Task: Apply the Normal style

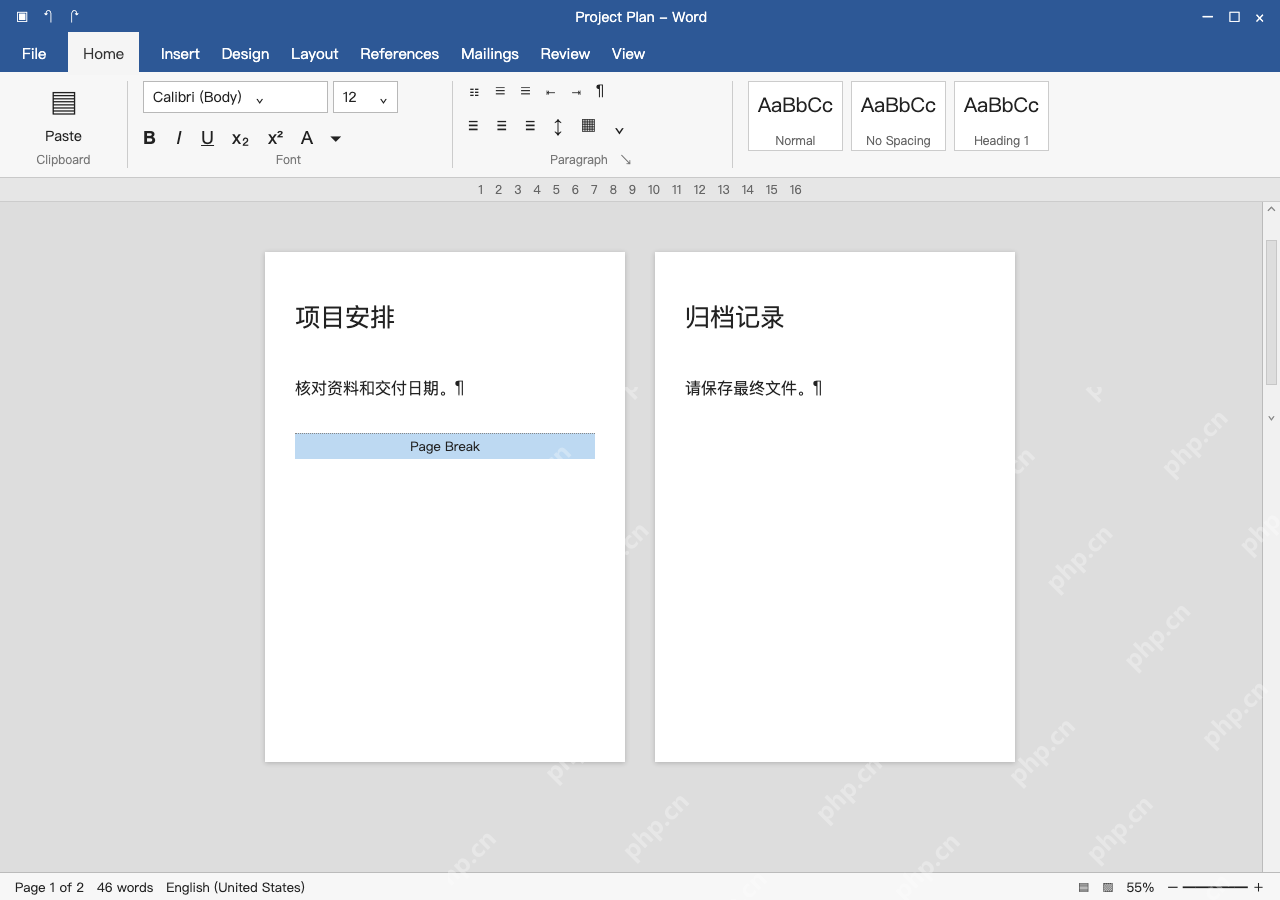Action: 795,116
